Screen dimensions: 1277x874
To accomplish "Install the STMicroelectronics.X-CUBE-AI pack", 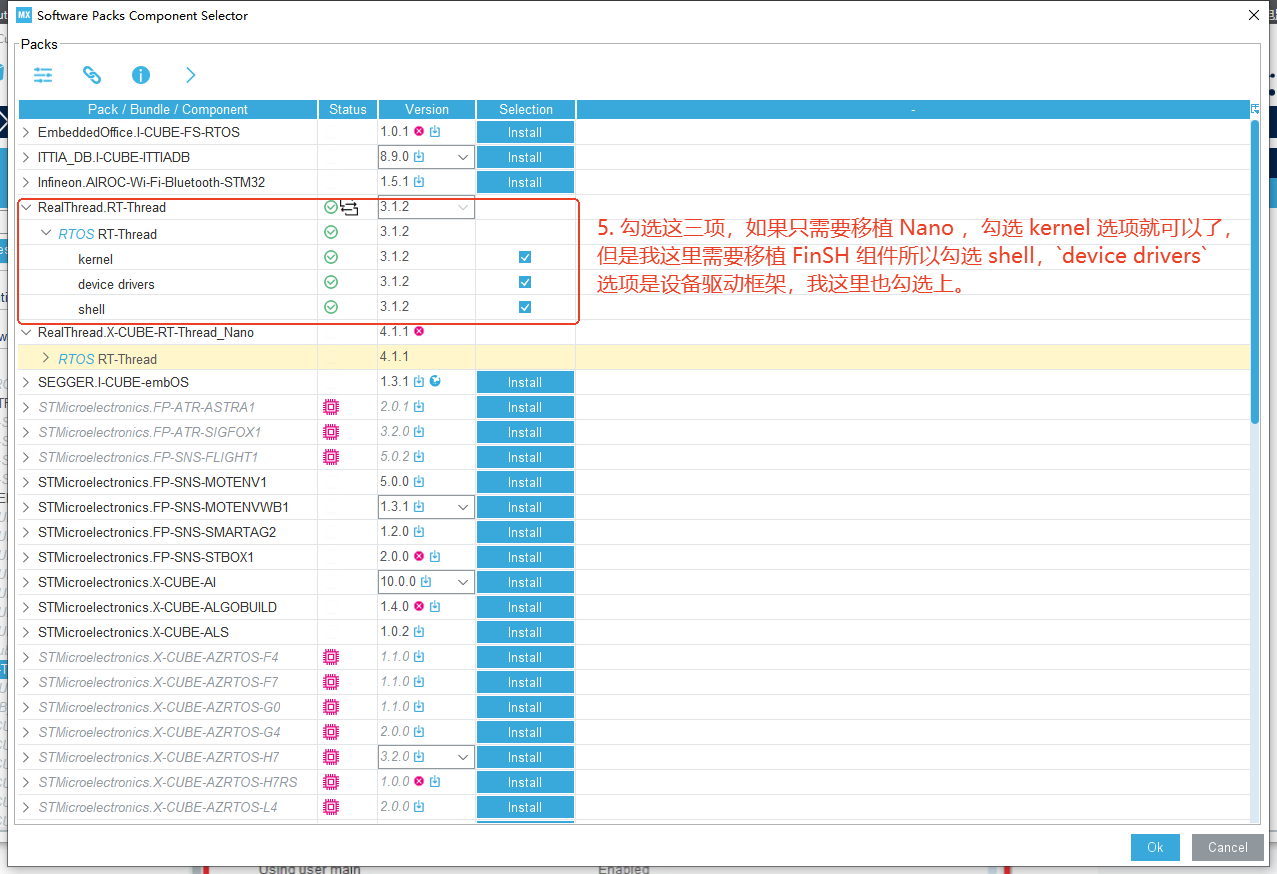I will coord(525,582).
